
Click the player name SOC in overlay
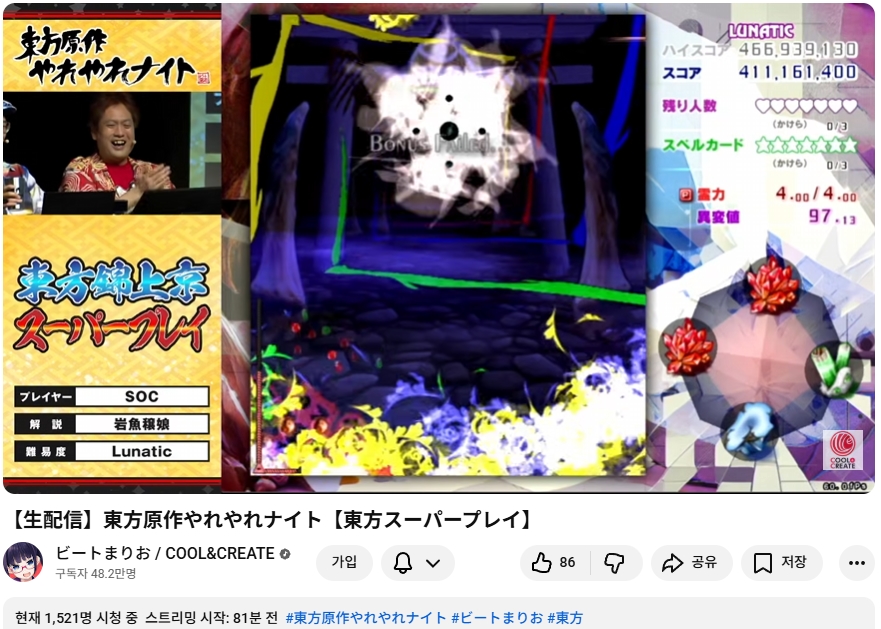pos(142,396)
